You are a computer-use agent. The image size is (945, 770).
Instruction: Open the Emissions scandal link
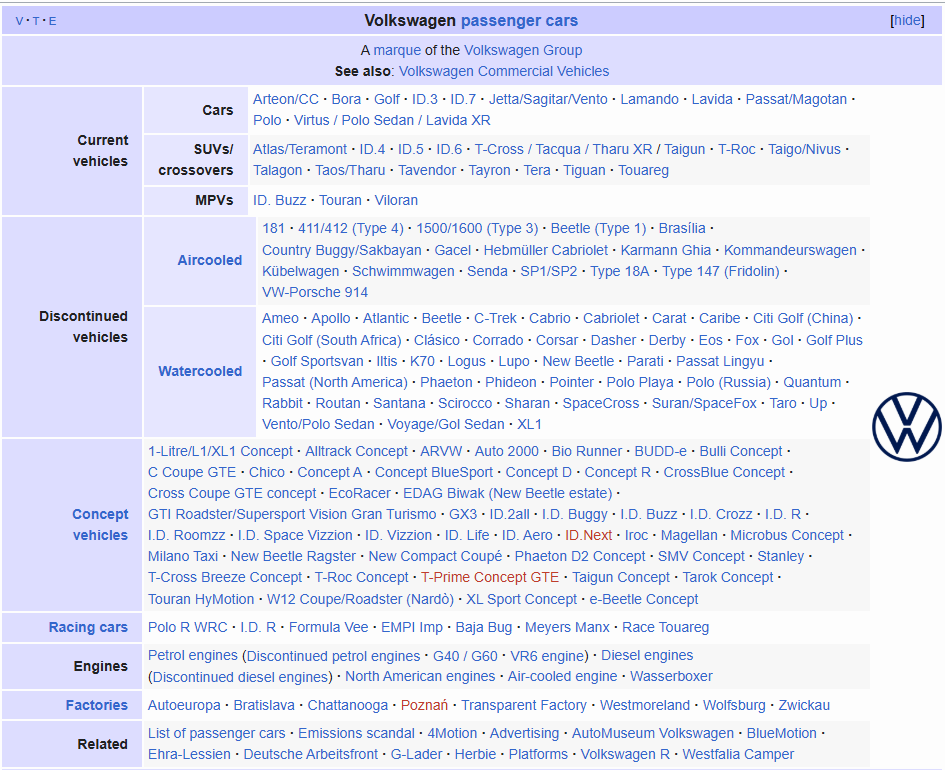356,733
